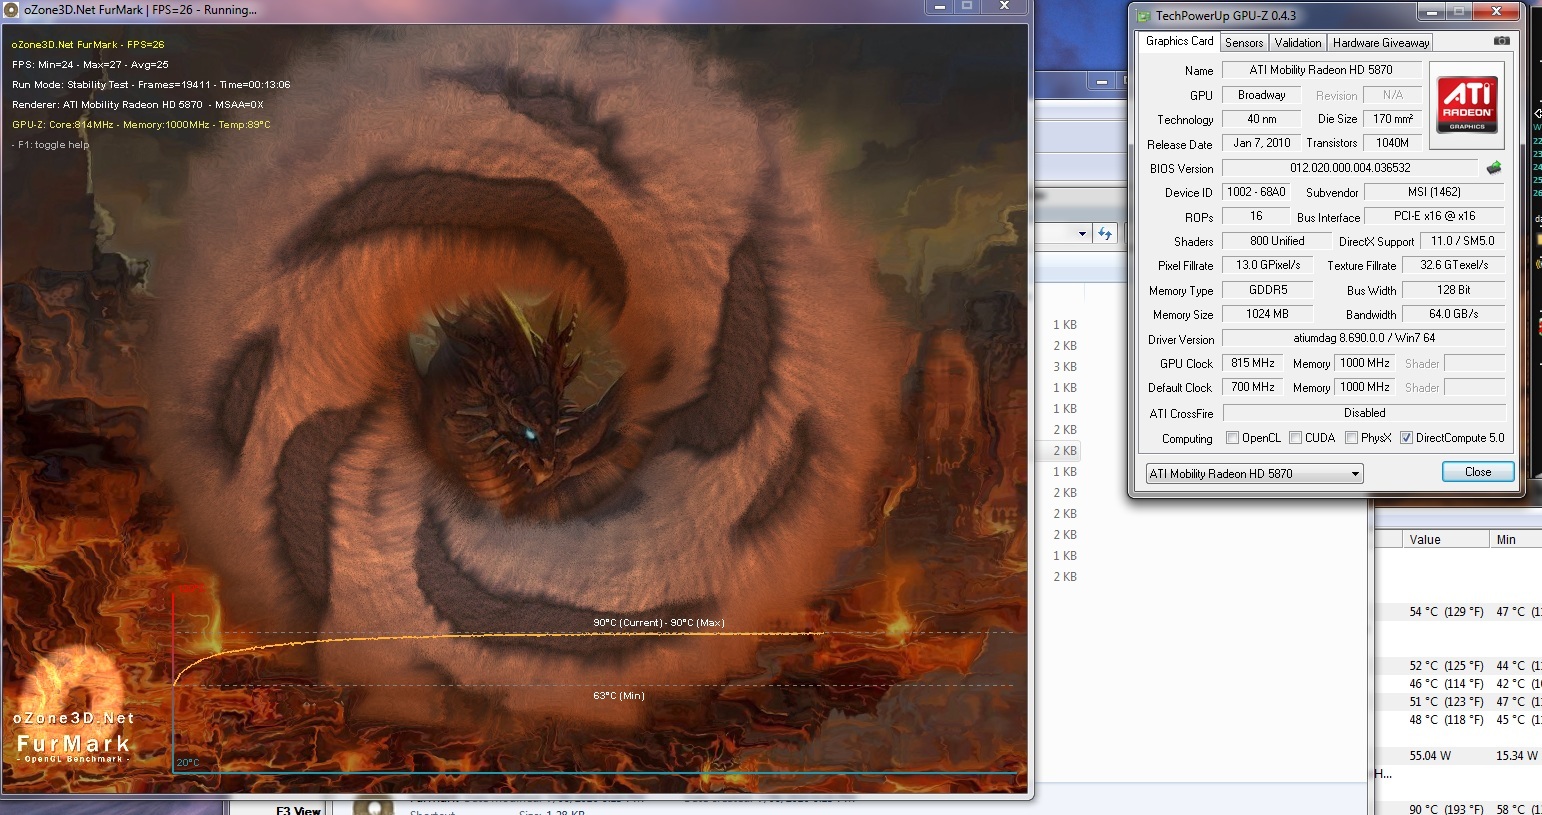Click the Pixel Fillrate field 13.0 GPixel/s
The width and height of the screenshot is (1542, 815).
(x=1268, y=265)
